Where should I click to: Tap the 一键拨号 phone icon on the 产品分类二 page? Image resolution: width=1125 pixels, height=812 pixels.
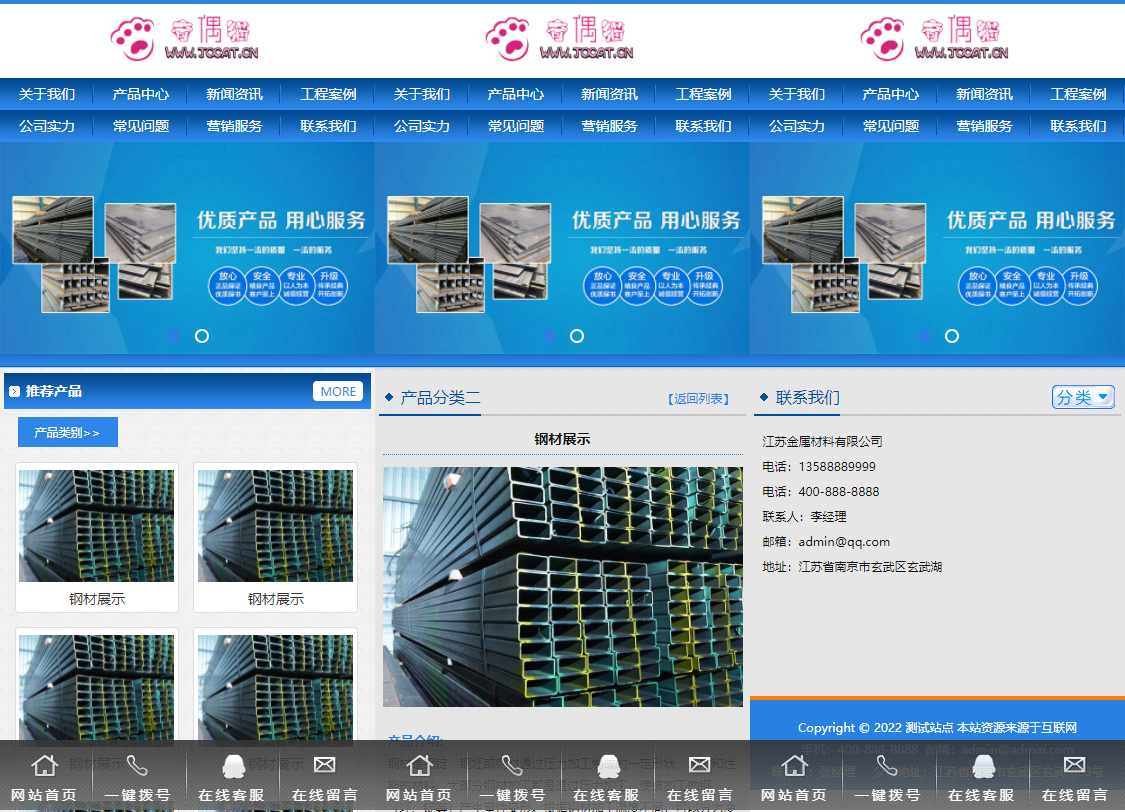pos(512,765)
